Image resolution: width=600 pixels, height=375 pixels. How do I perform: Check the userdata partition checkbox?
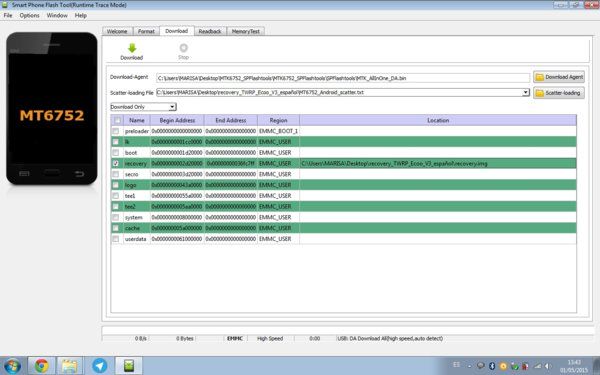116,238
